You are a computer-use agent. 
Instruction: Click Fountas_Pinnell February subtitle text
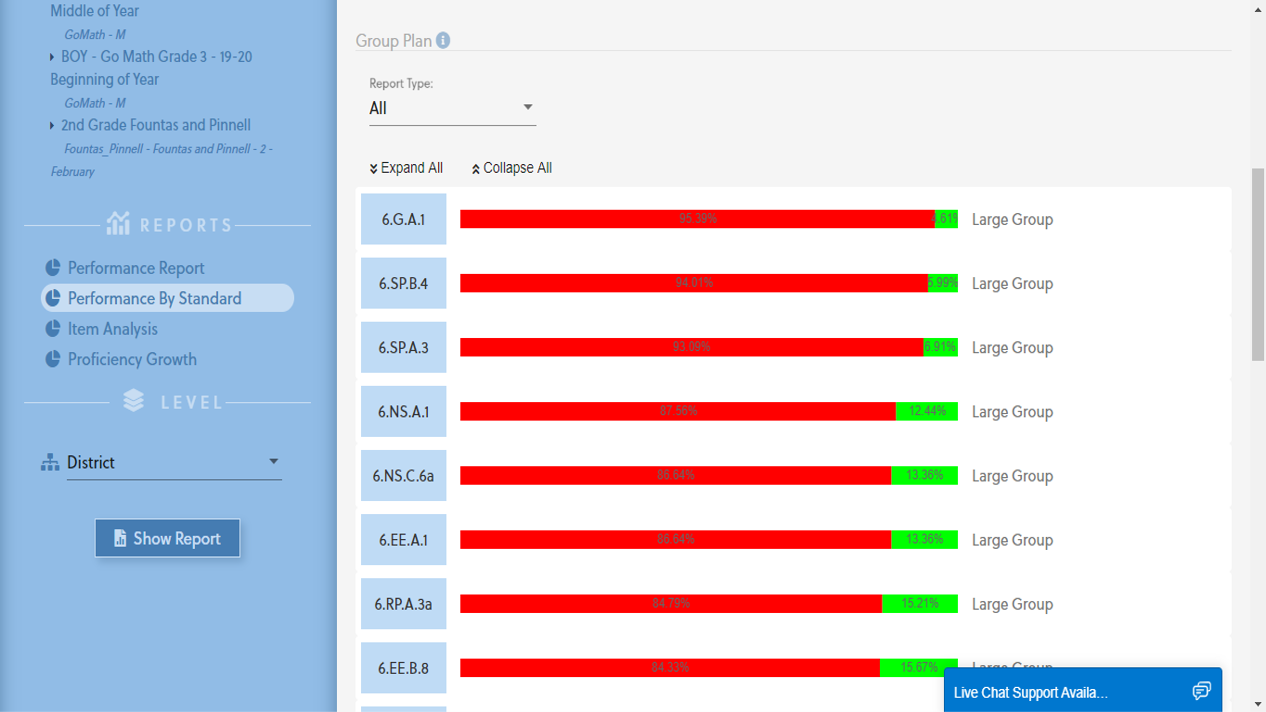coord(162,160)
